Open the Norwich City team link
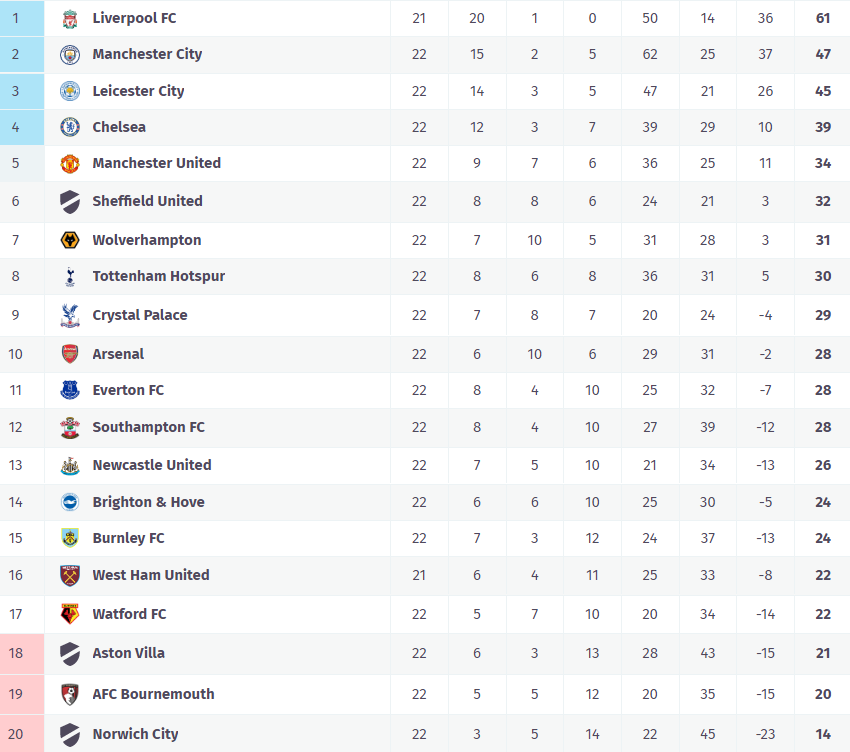850x752 pixels. click(x=135, y=734)
